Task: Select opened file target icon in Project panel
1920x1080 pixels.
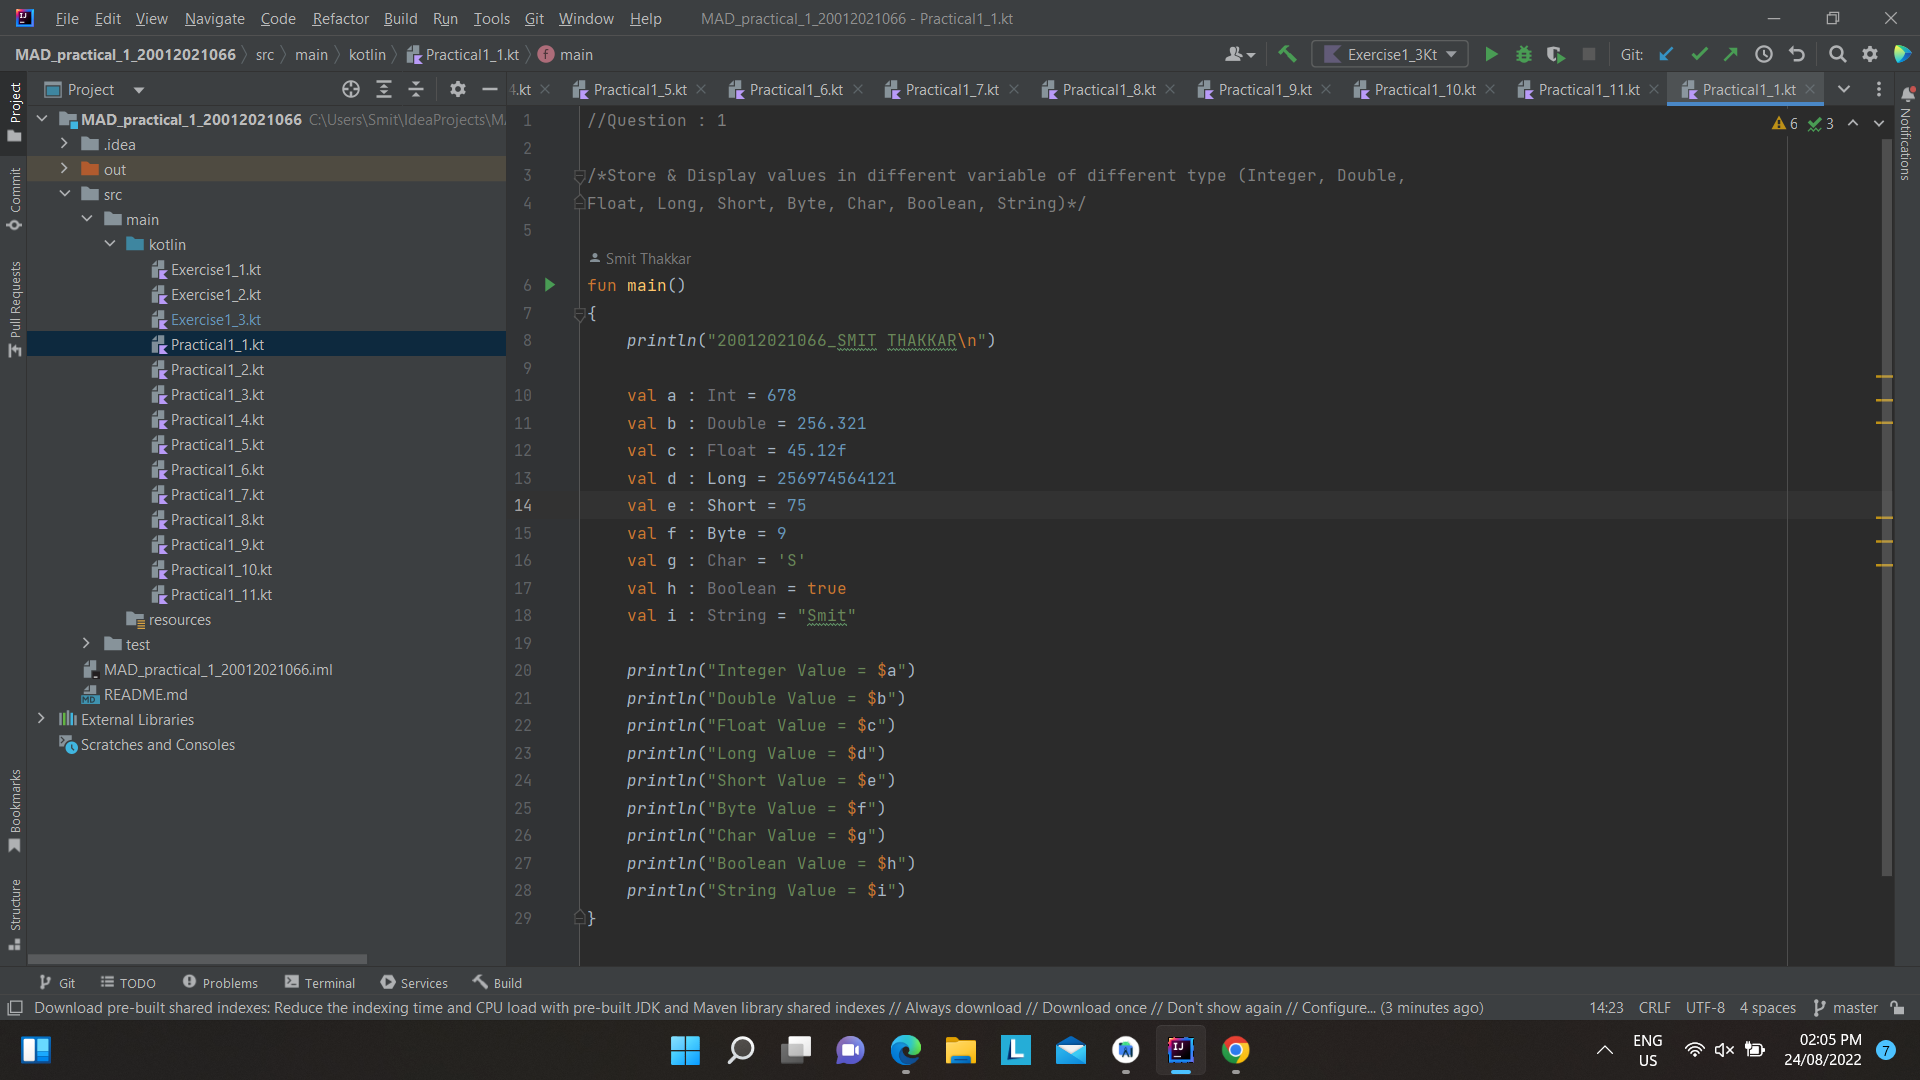Action: point(351,90)
